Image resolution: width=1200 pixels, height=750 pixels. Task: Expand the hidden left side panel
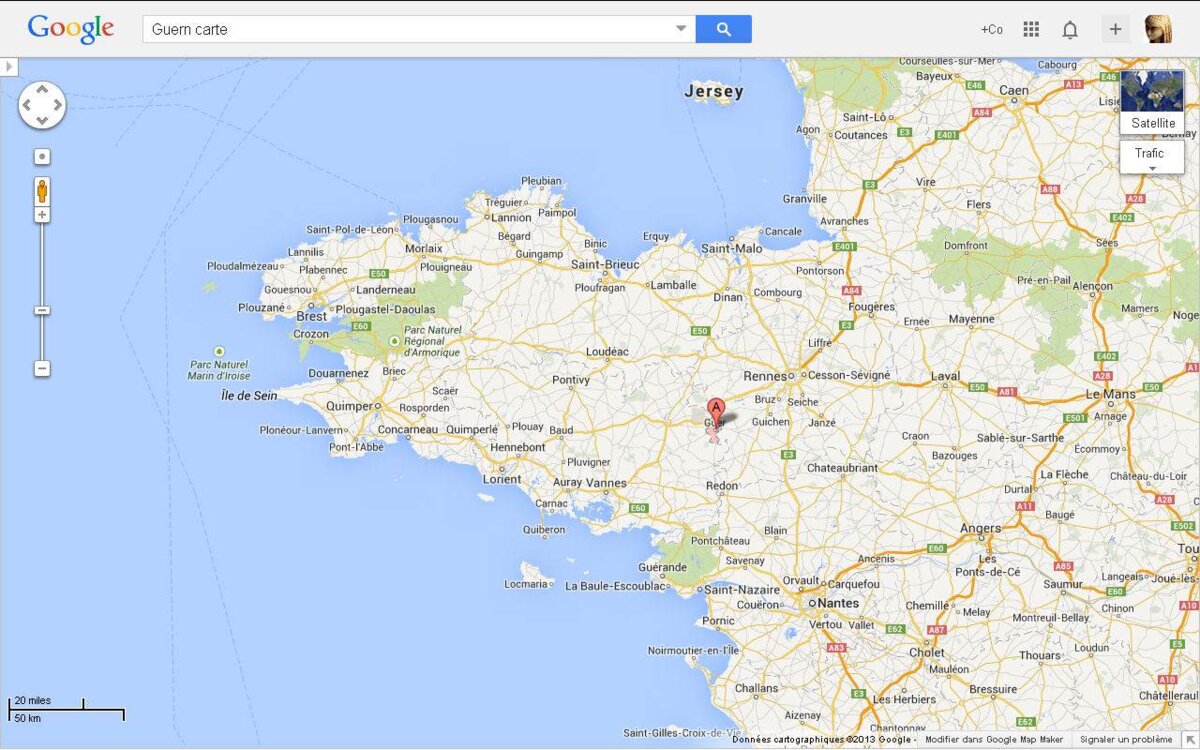pyautogui.click(x=9, y=67)
